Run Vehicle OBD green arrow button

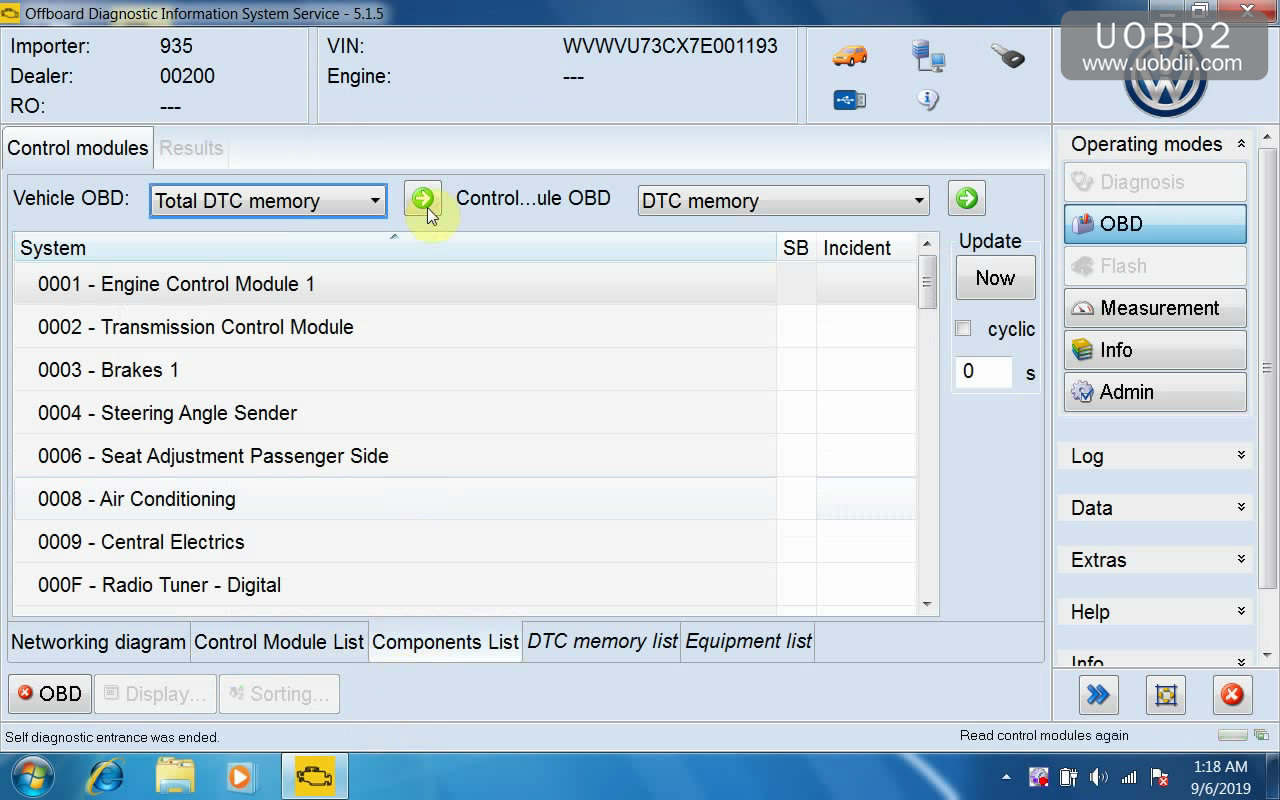point(423,199)
